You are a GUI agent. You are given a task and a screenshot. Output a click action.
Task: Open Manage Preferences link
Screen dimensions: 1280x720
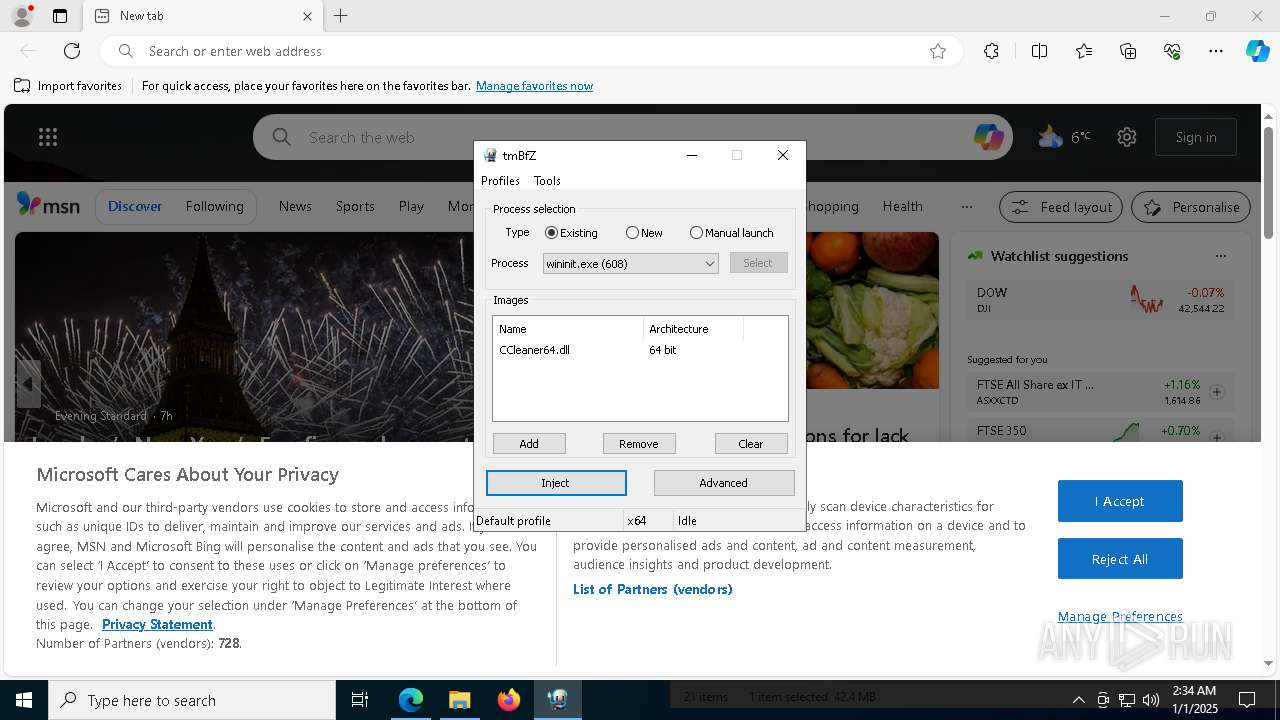point(1120,617)
